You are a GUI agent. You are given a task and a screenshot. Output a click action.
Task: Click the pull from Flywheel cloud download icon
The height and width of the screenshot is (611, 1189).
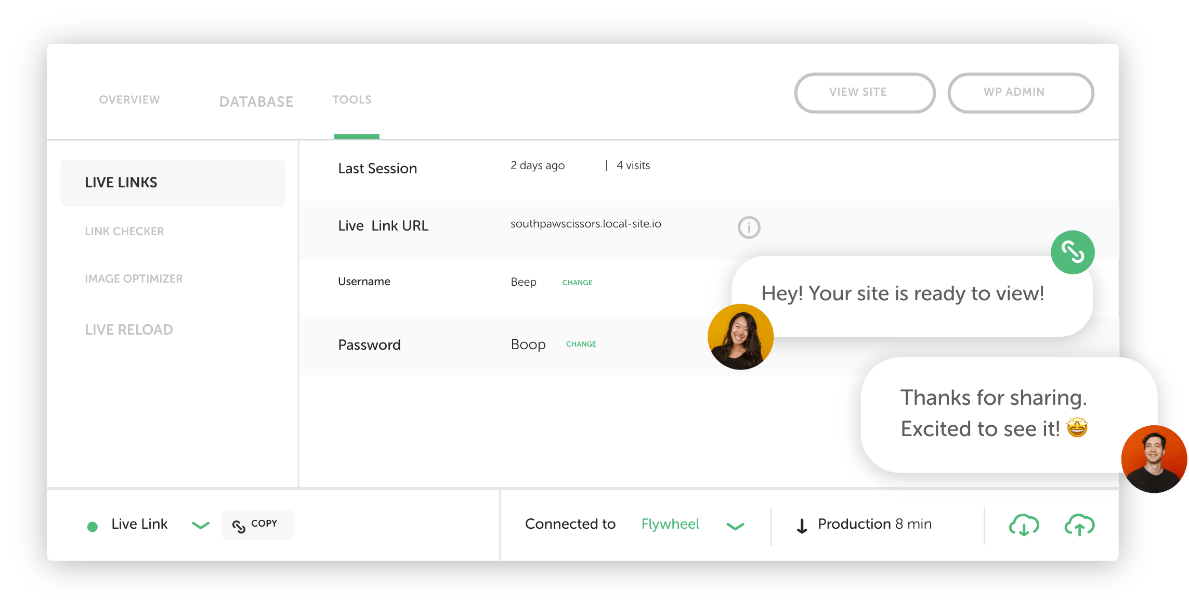1024,525
